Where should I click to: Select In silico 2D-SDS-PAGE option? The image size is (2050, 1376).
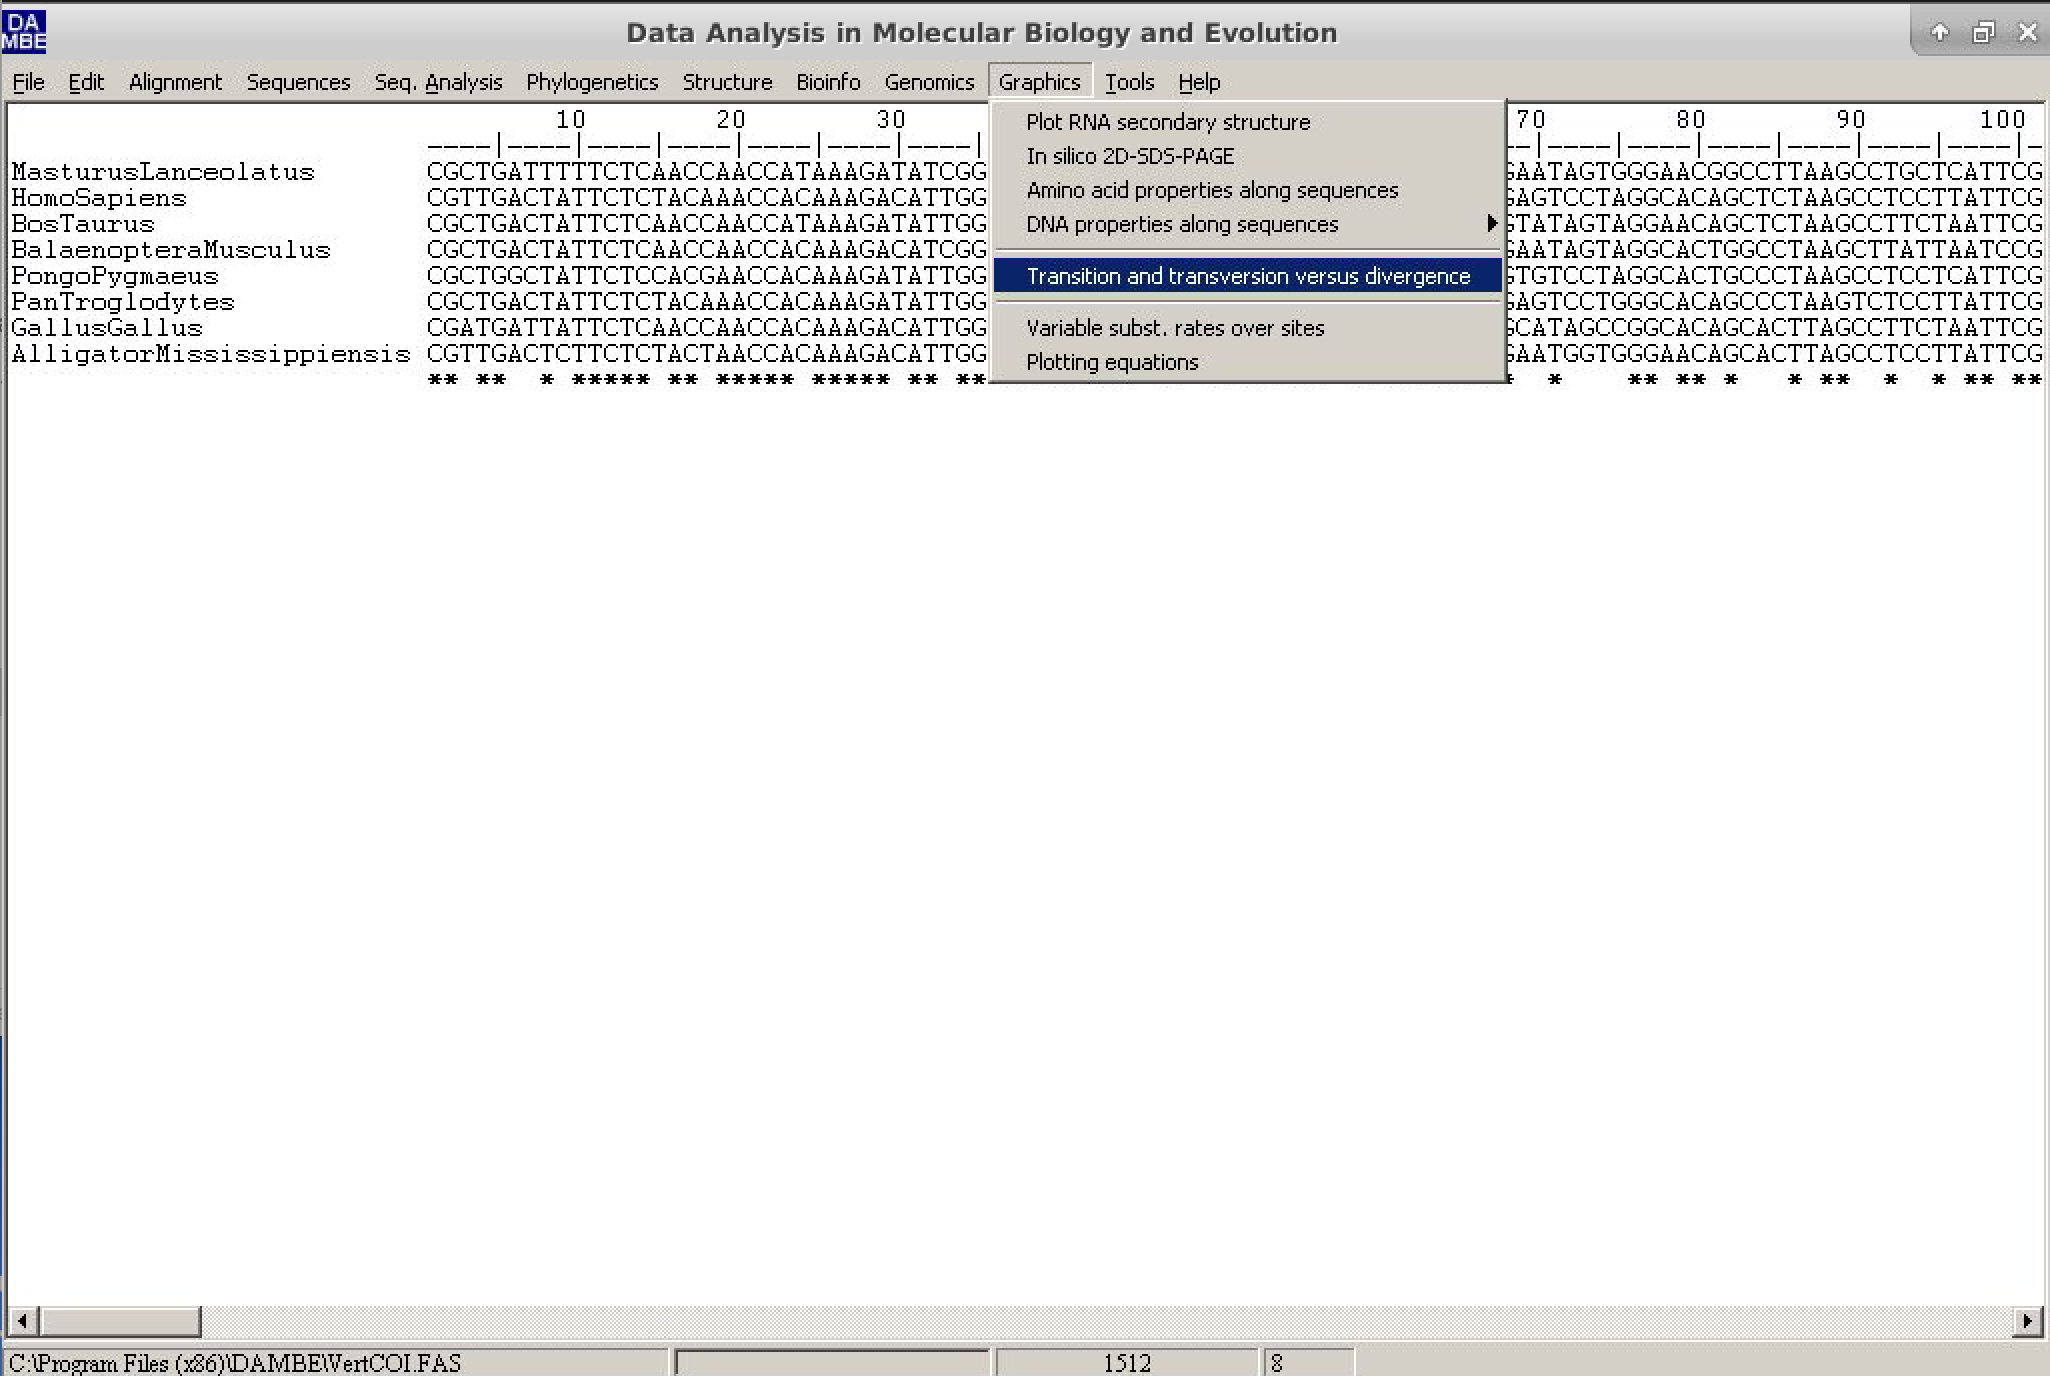point(1129,156)
